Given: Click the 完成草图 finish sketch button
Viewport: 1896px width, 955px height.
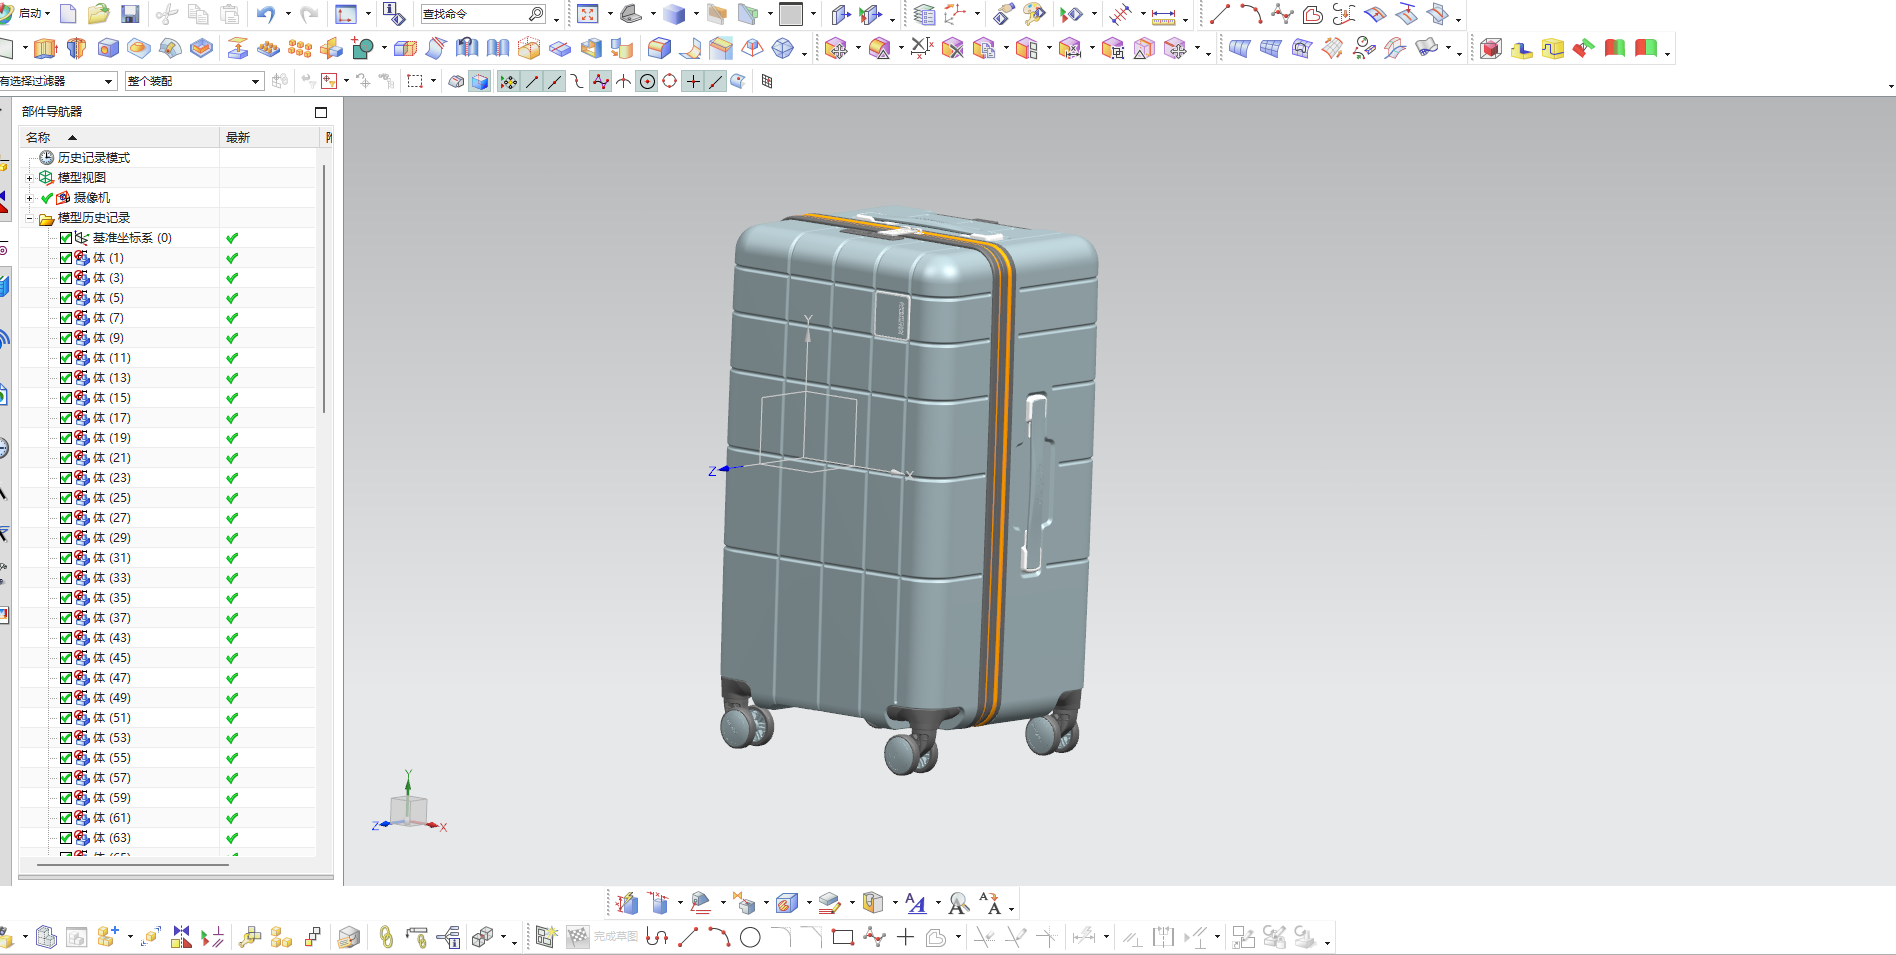Looking at the screenshot, I should [x=603, y=937].
